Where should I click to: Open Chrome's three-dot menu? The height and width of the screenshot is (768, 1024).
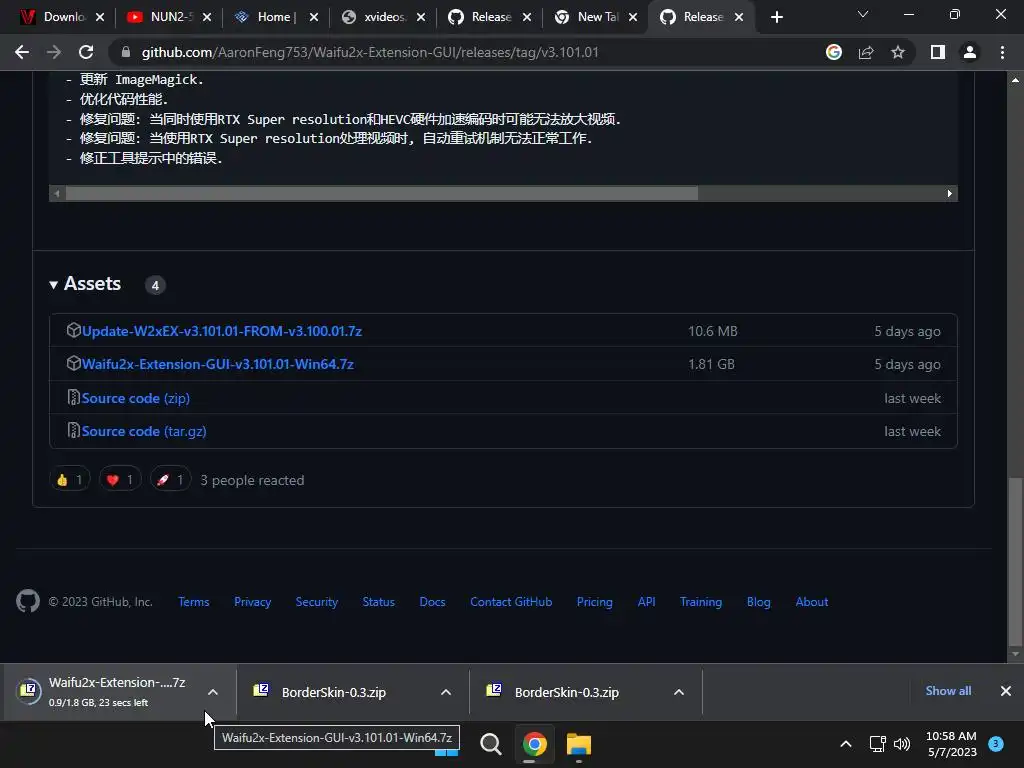click(1002, 52)
